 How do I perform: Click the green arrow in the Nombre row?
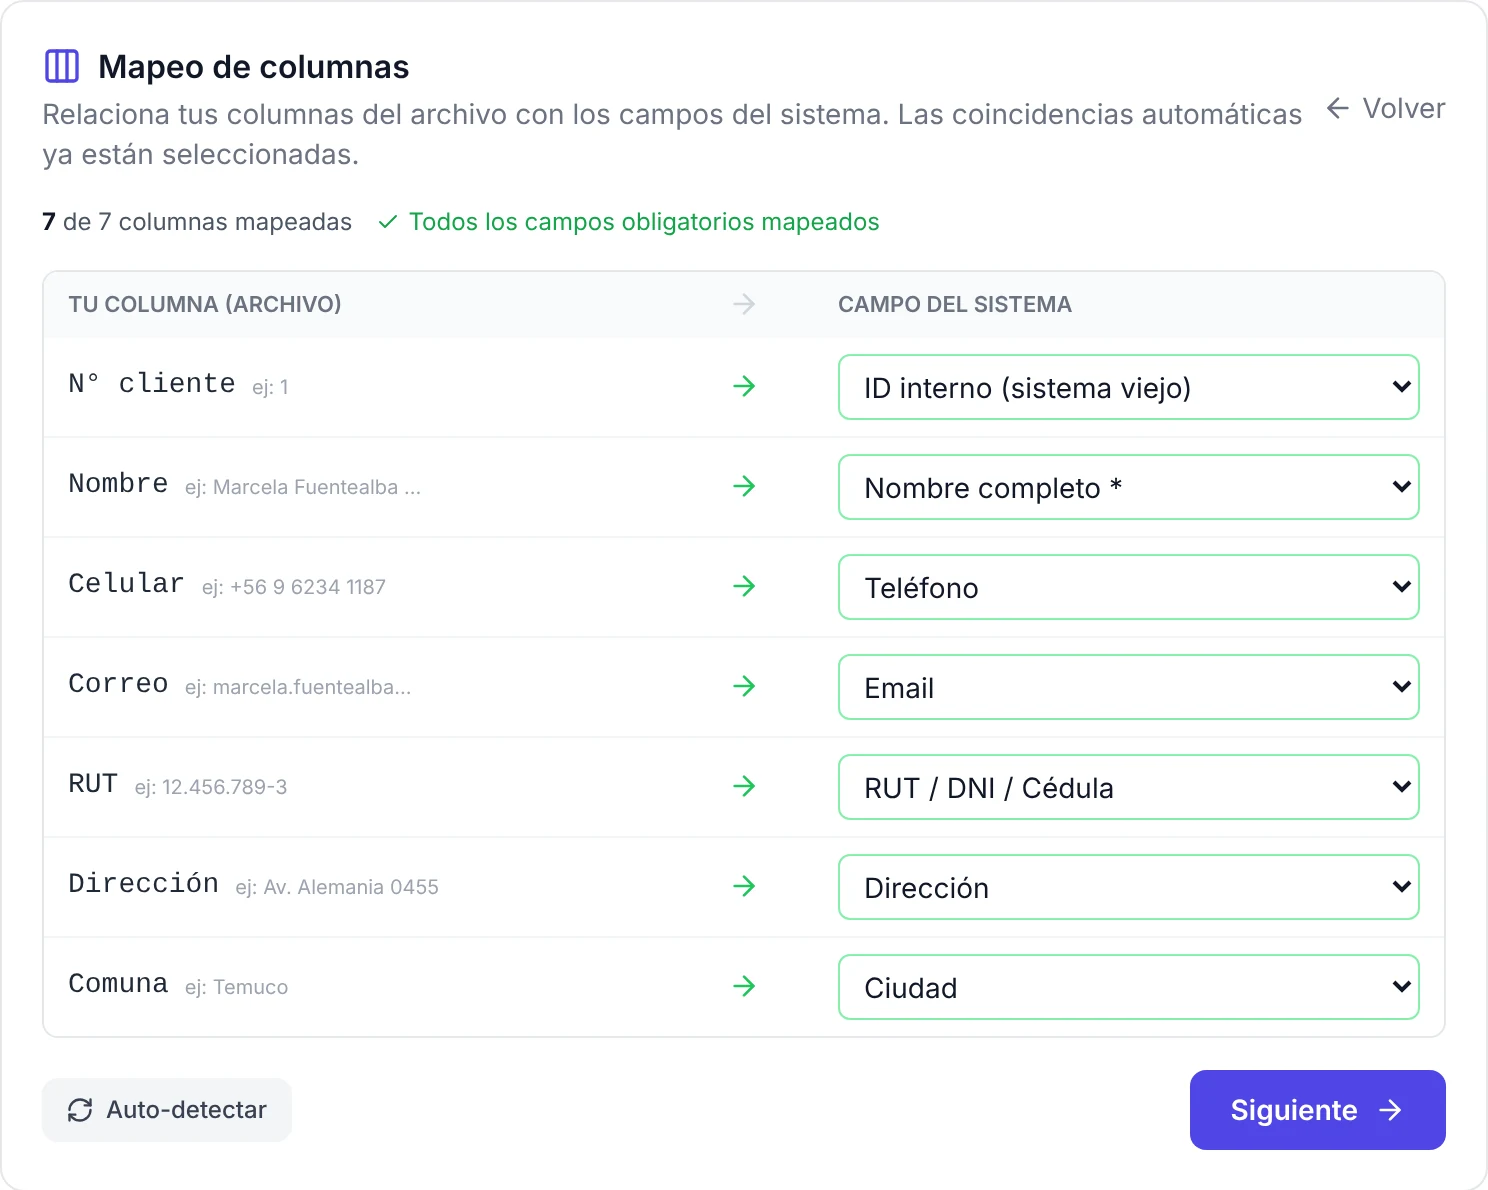coord(744,486)
